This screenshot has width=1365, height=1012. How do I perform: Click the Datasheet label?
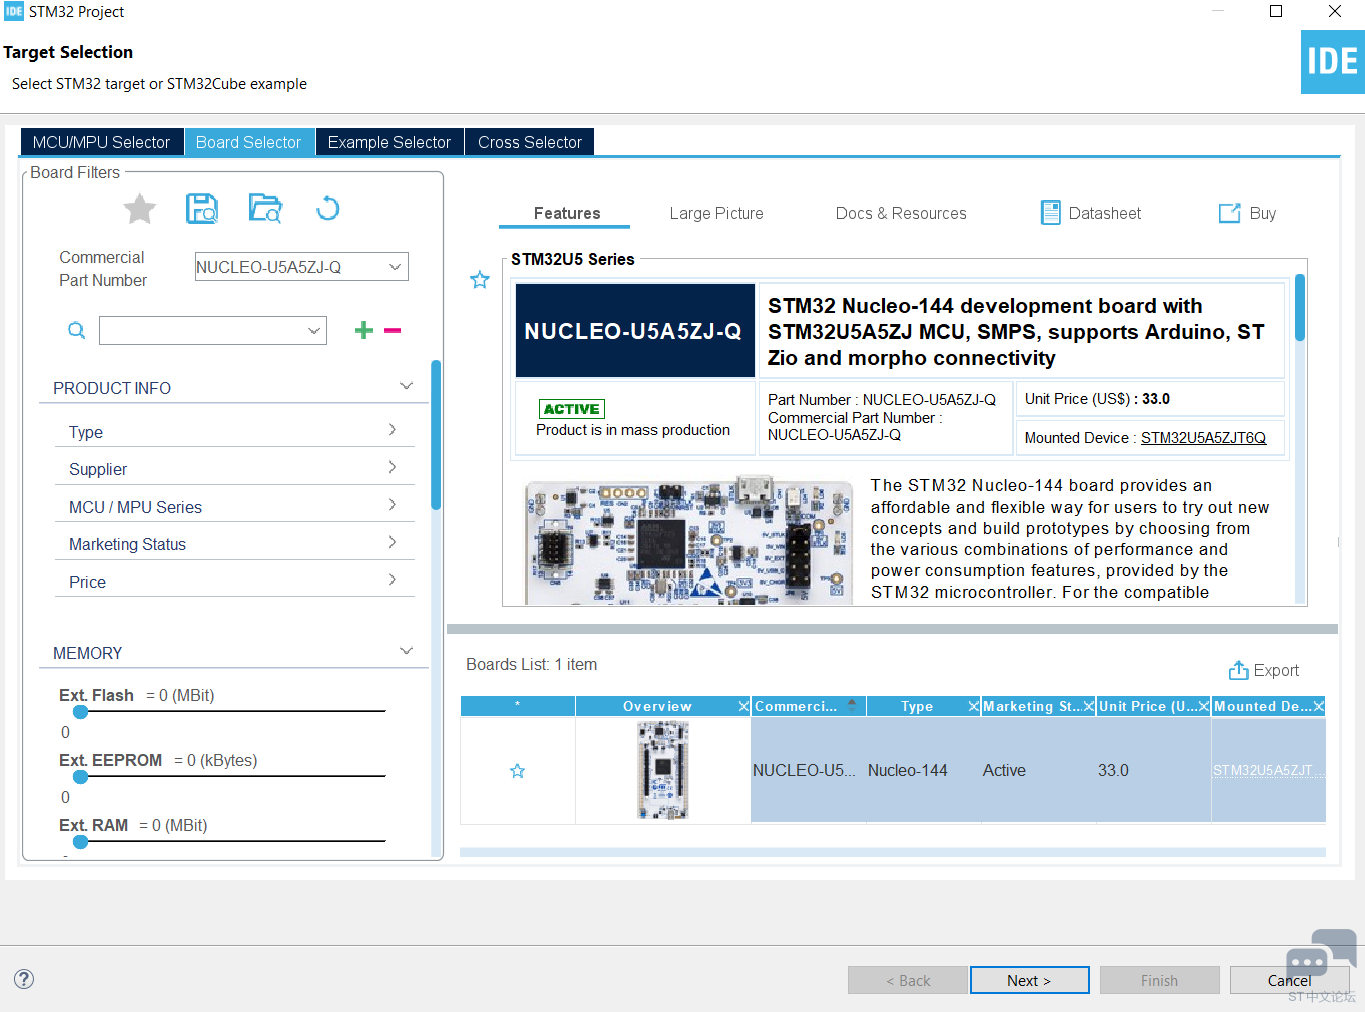coord(1105,213)
